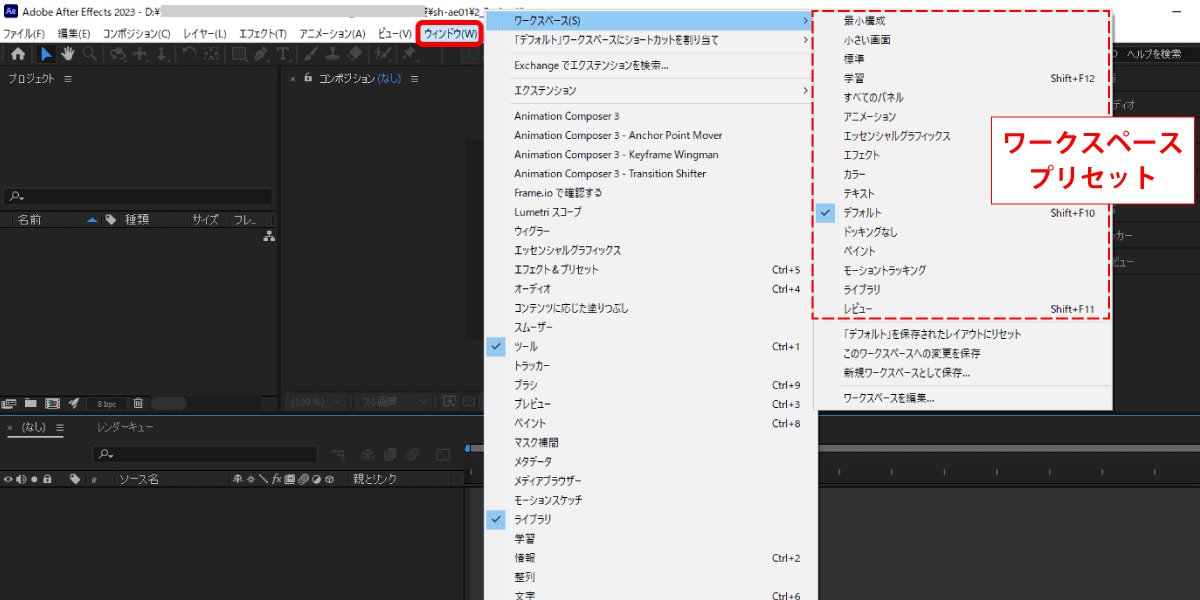Screen dimensions: 1200x600
Task: Open the ビュー(V) menu
Action: (x=395, y=33)
